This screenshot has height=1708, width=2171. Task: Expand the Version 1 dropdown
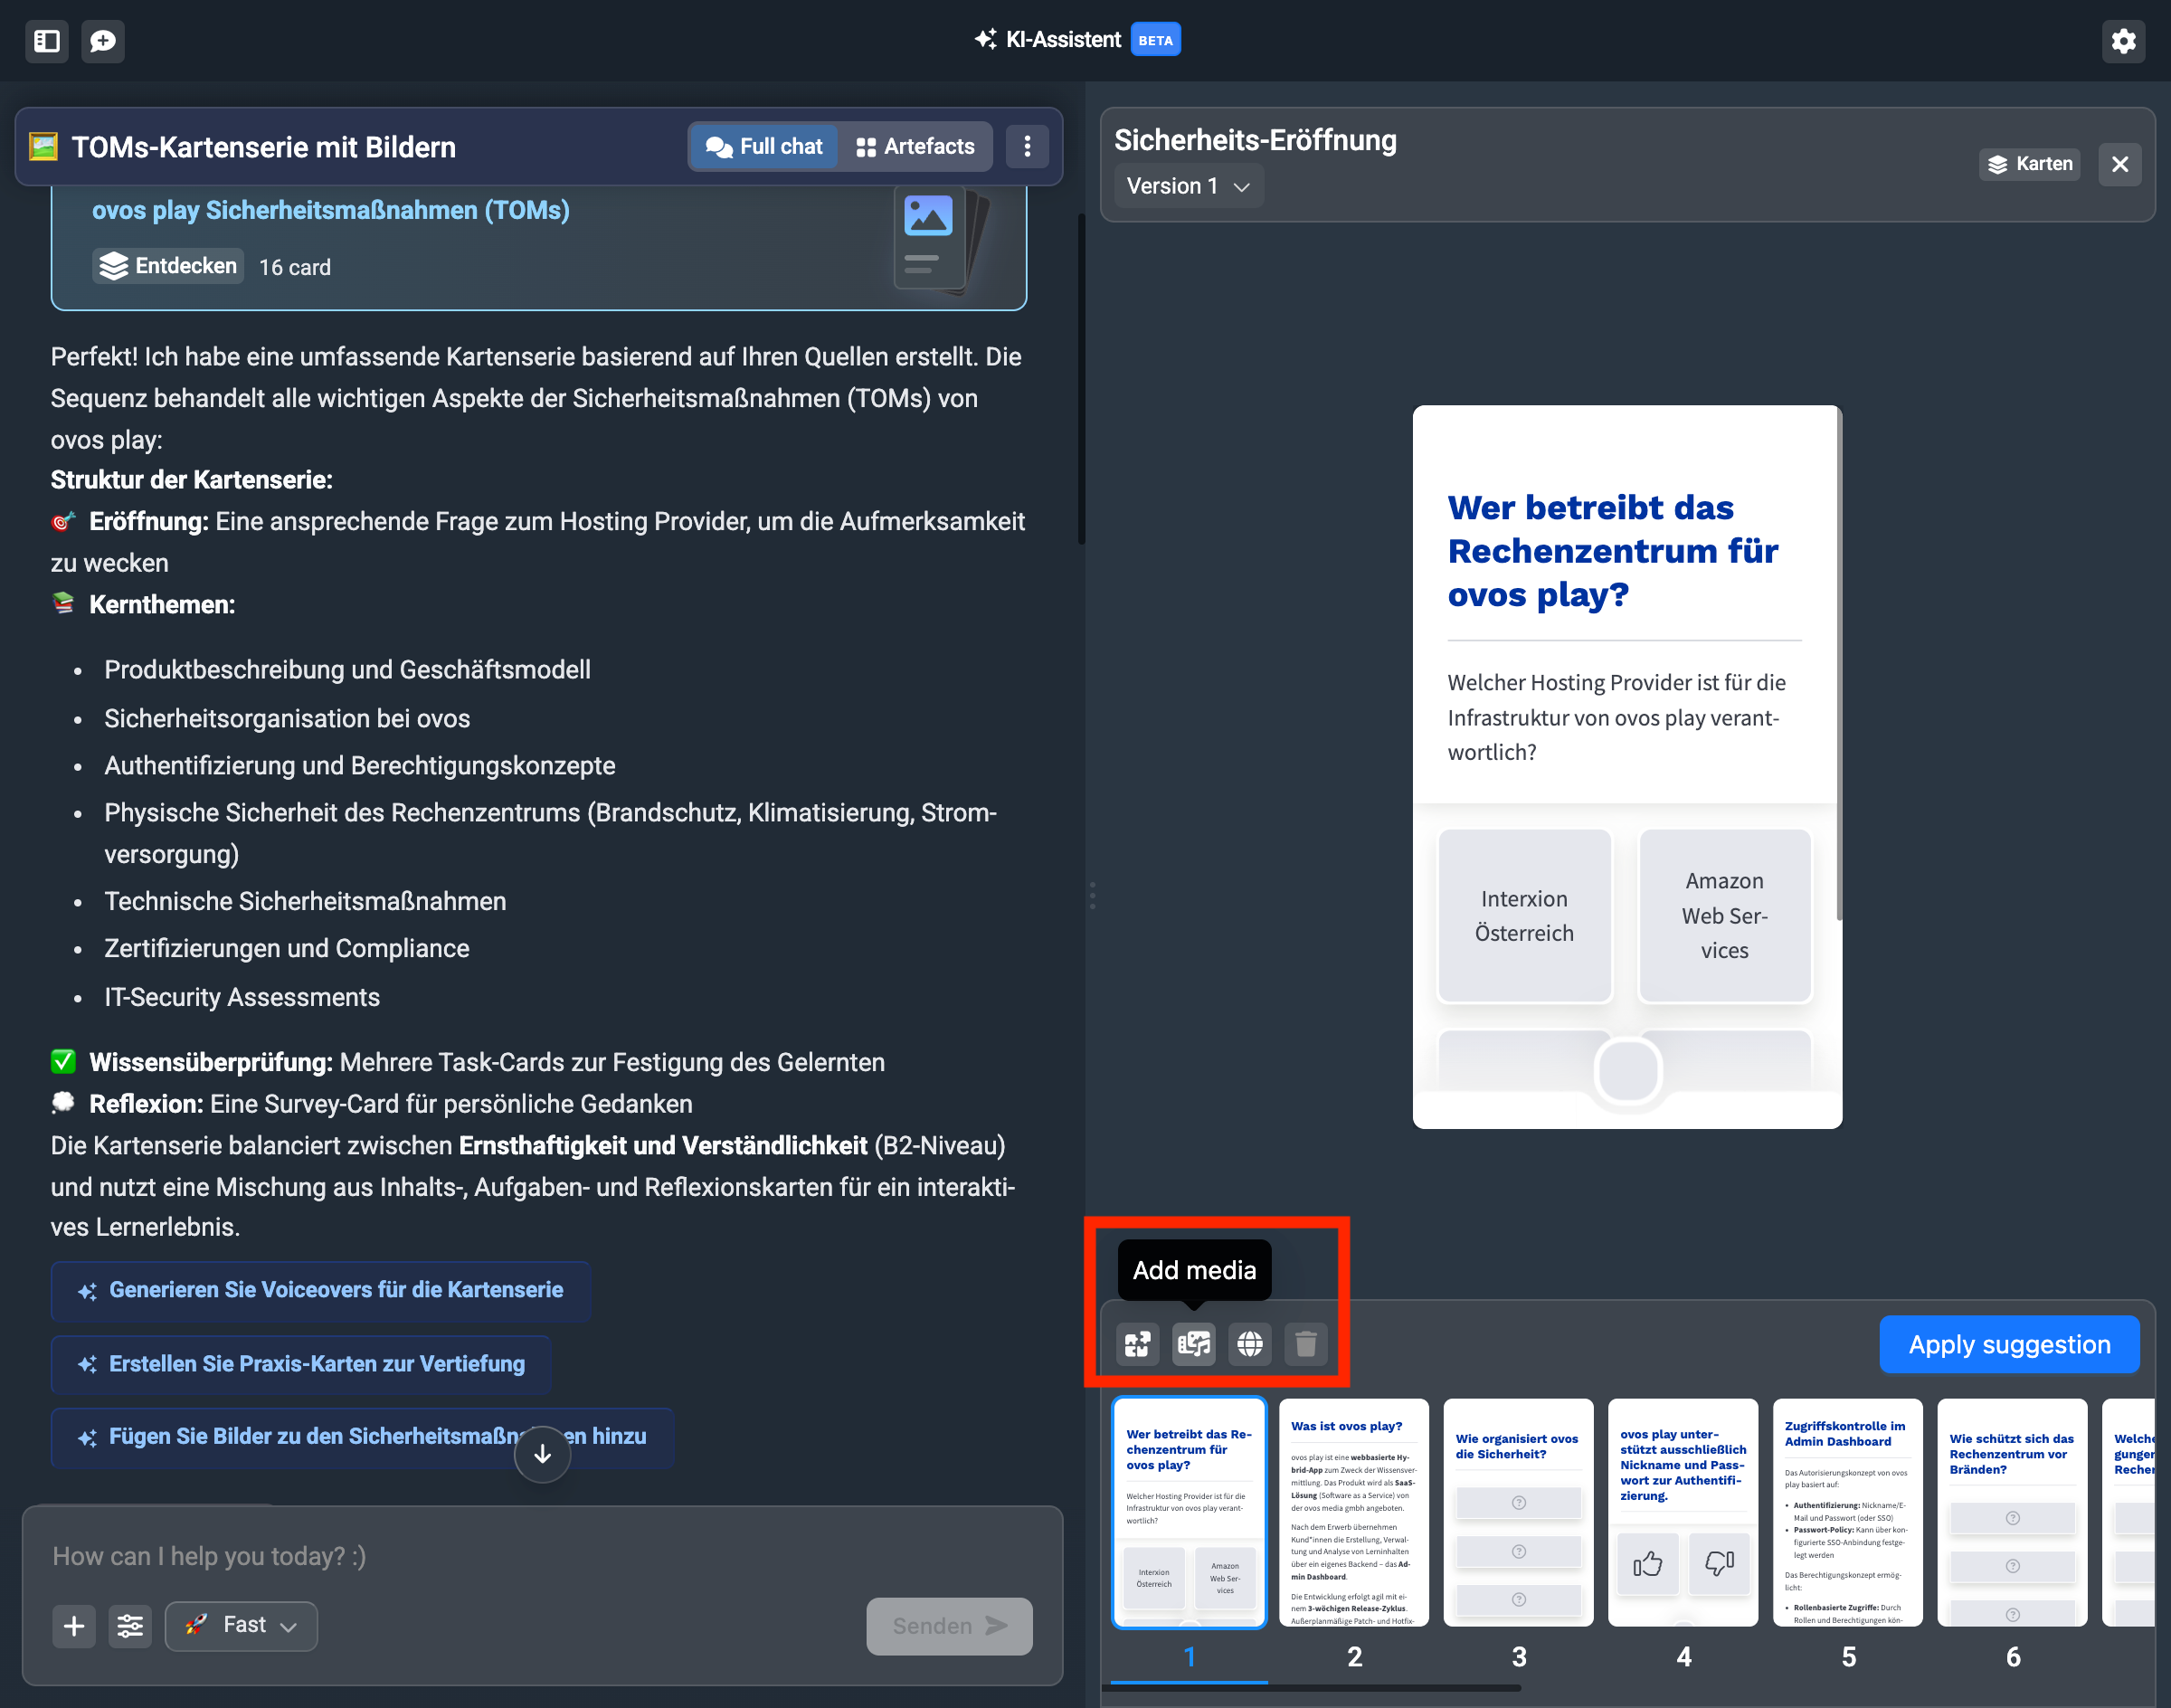[x=1188, y=186]
